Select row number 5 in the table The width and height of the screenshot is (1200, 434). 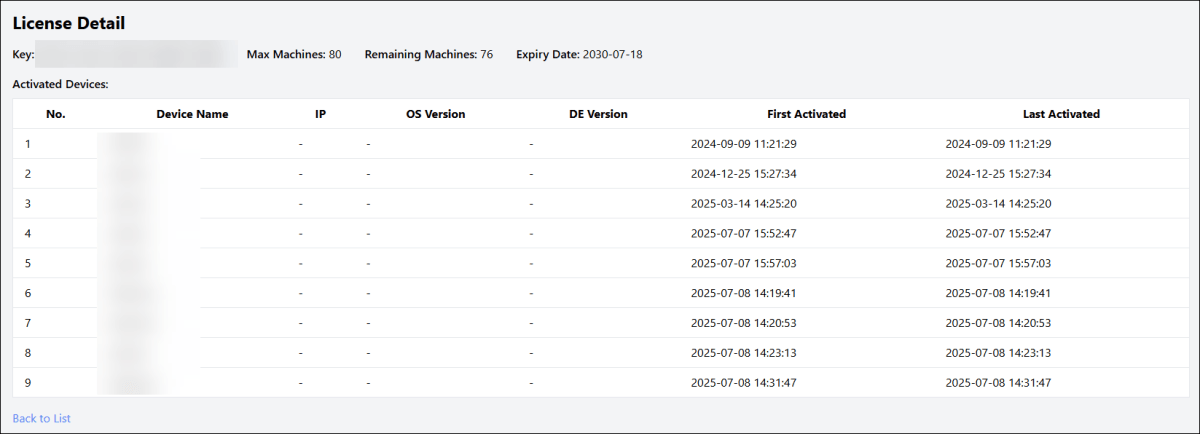coord(28,263)
